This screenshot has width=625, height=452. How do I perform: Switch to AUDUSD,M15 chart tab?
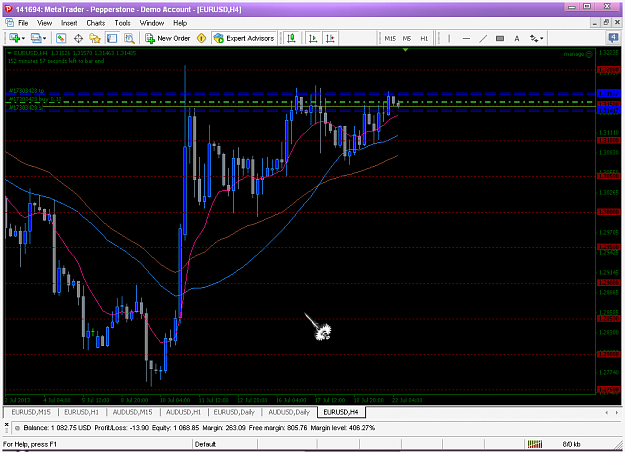[x=132, y=412]
